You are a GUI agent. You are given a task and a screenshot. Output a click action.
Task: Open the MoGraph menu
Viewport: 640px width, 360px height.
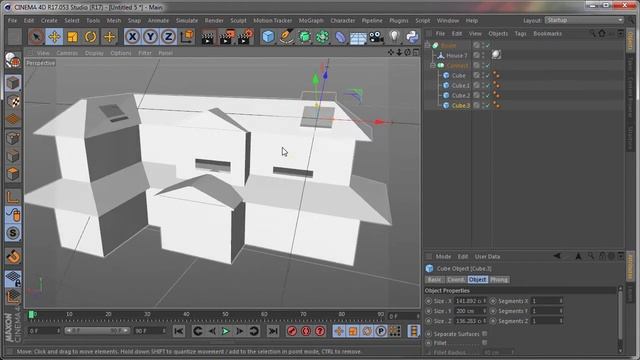tap(311, 20)
